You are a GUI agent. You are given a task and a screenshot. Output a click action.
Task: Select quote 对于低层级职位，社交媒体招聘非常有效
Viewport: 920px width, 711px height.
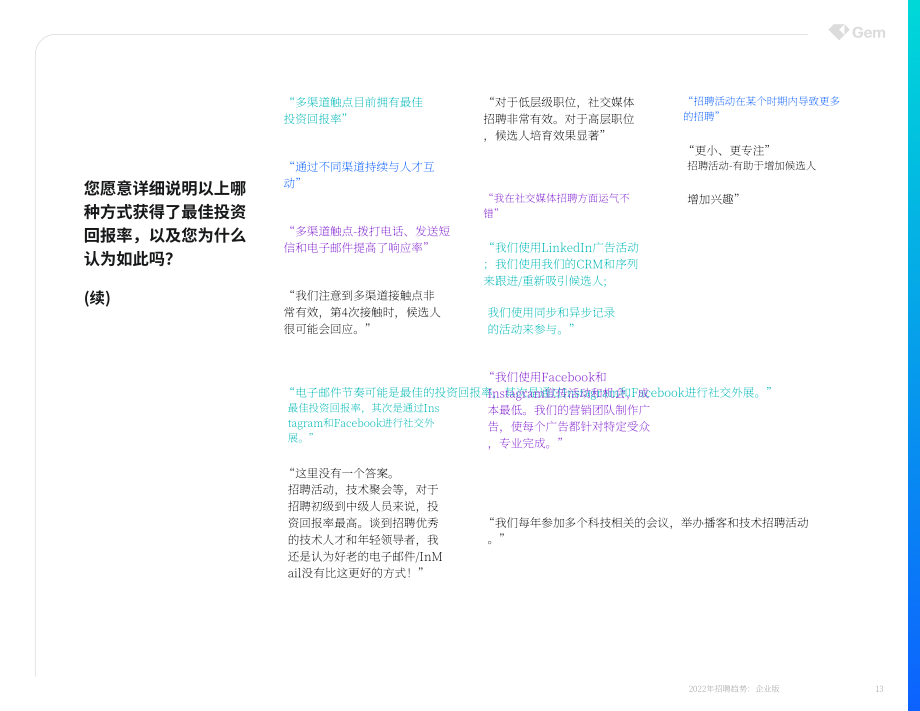click(x=559, y=118)
